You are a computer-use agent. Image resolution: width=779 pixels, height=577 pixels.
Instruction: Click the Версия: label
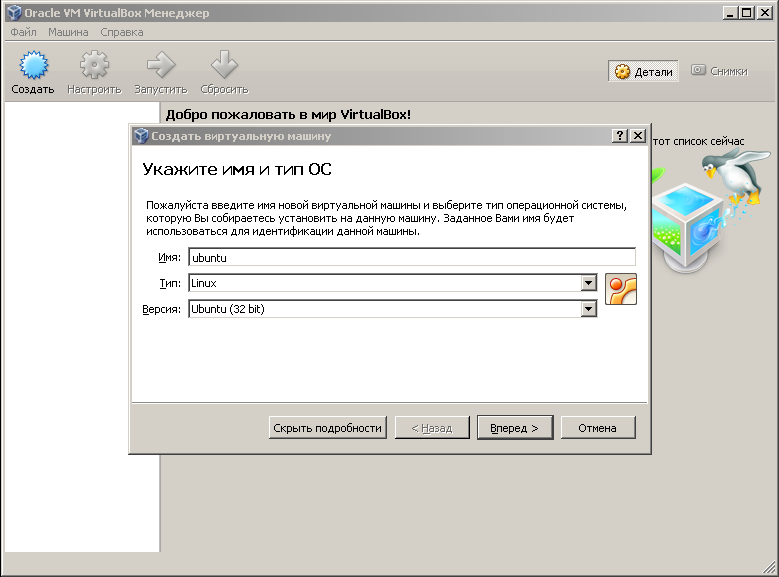pyautogui.click(x=161, y=309)
